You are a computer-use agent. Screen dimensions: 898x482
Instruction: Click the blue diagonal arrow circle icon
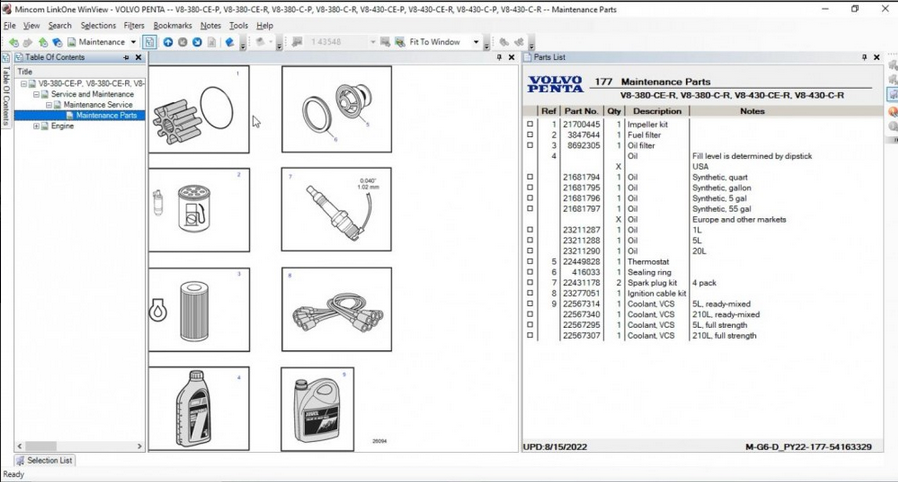click(197, 42)
